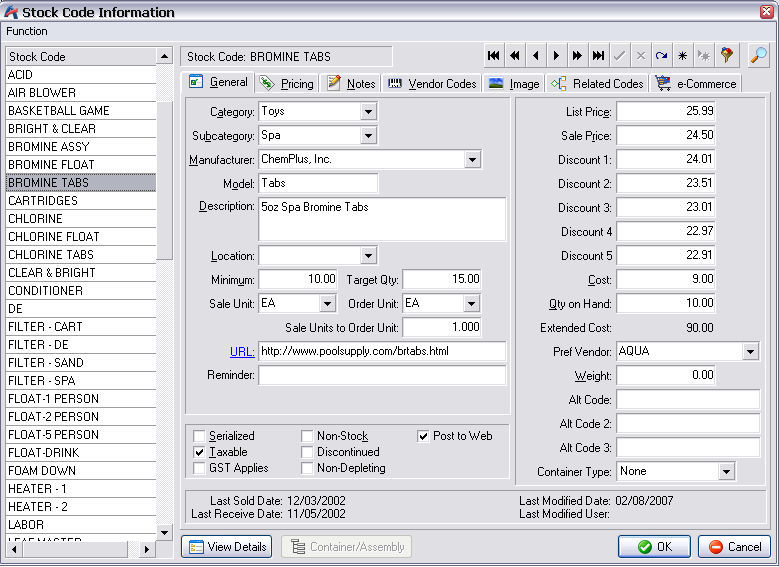779x567 pixels.
Task: Switch to the Pricing tab
Action: point(288,83)
